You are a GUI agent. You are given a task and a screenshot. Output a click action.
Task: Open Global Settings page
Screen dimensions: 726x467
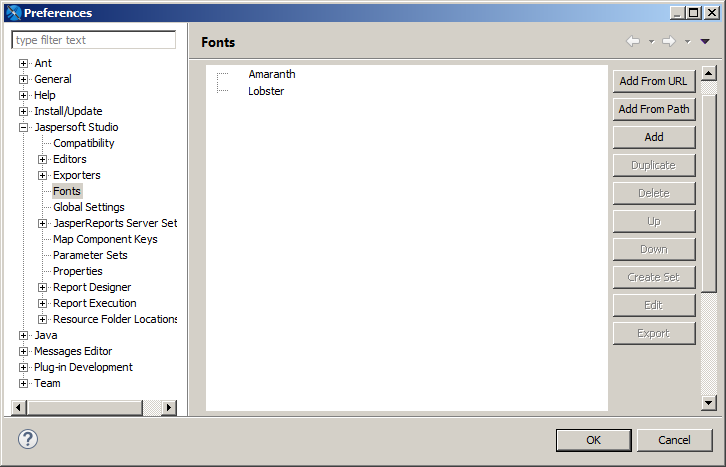coord(89,207)
